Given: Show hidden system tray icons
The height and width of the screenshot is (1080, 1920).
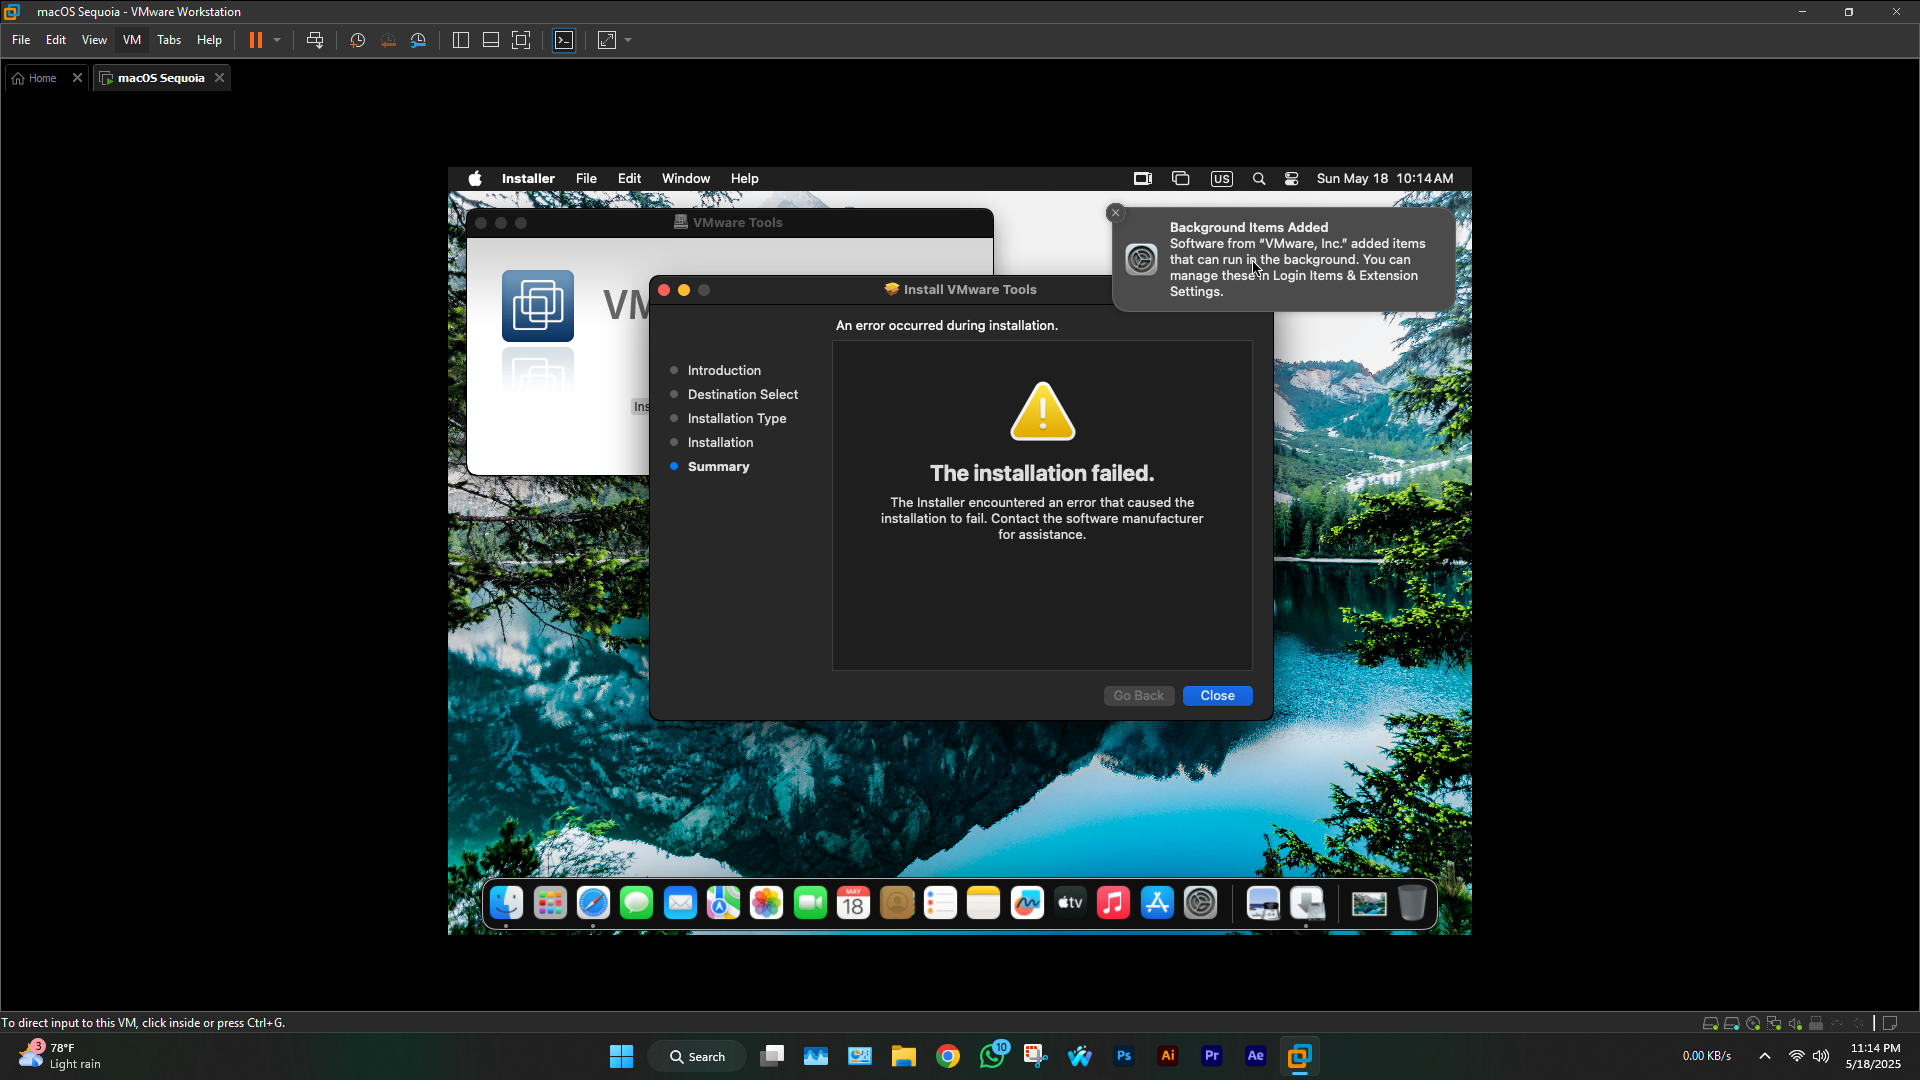Looking at the screenshot, I should pyautogui.click(x=1765, y=1056).
